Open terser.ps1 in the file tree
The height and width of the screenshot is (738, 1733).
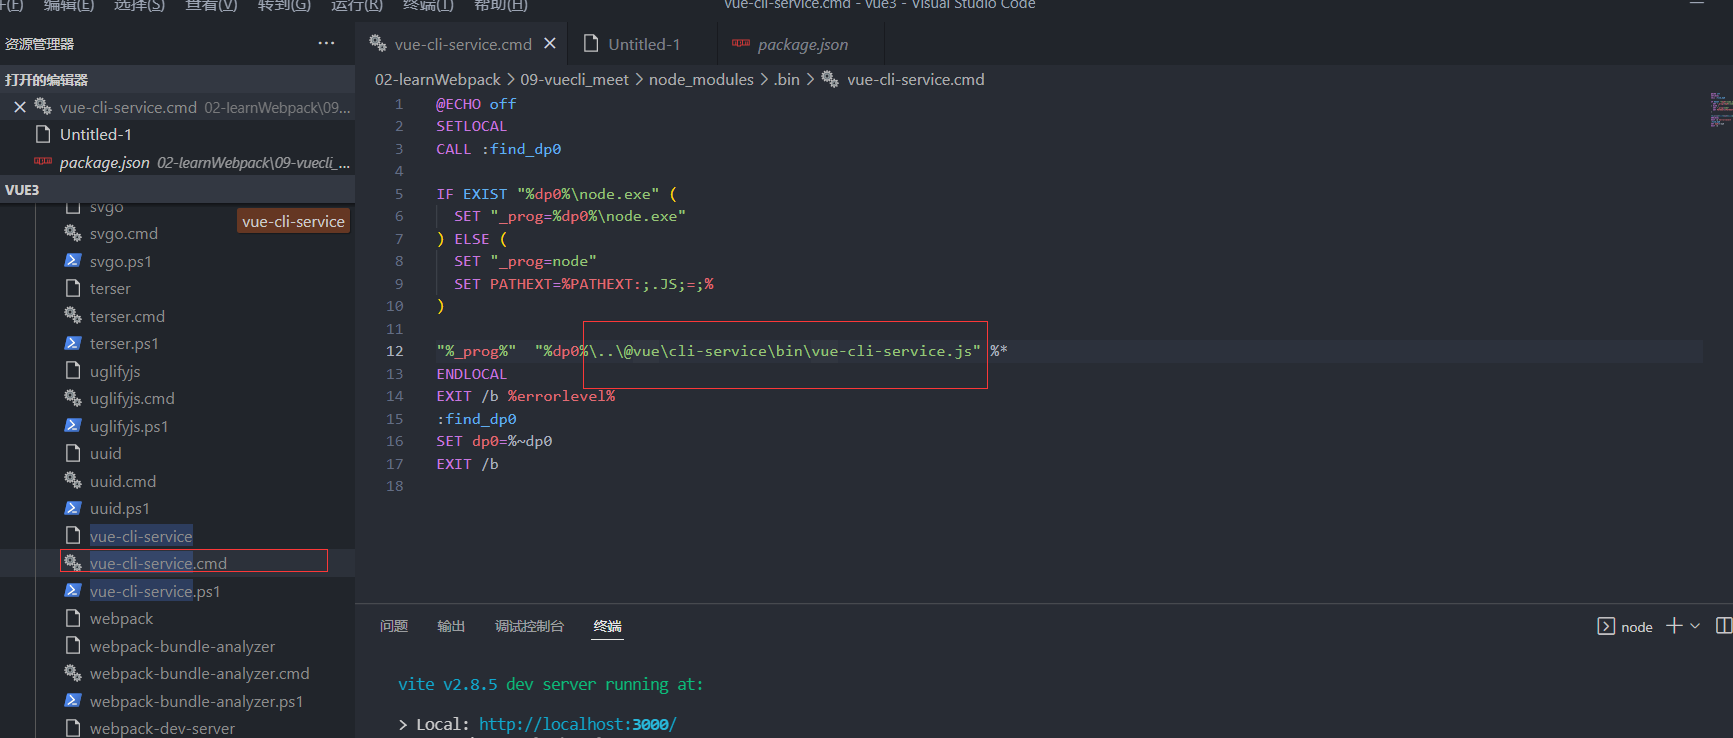pyautogui.click(x=124, y=344)
